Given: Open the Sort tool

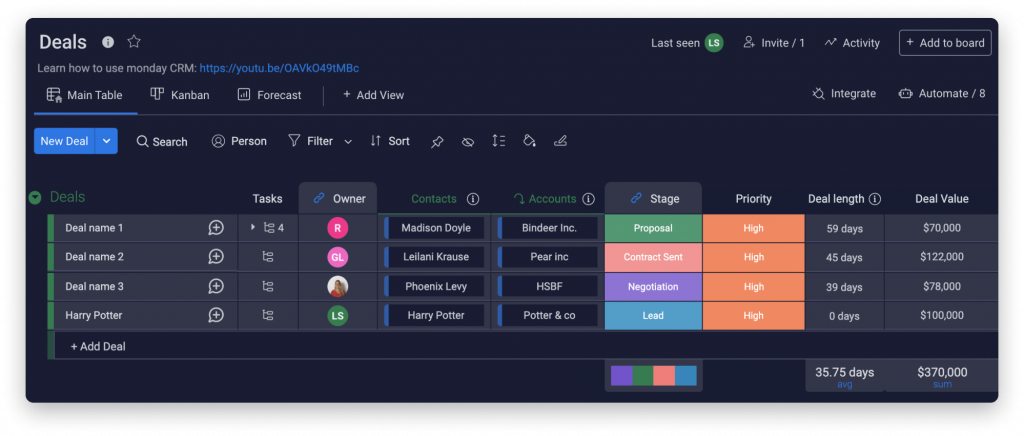Looking at the screenshot, I should (390, 141).
